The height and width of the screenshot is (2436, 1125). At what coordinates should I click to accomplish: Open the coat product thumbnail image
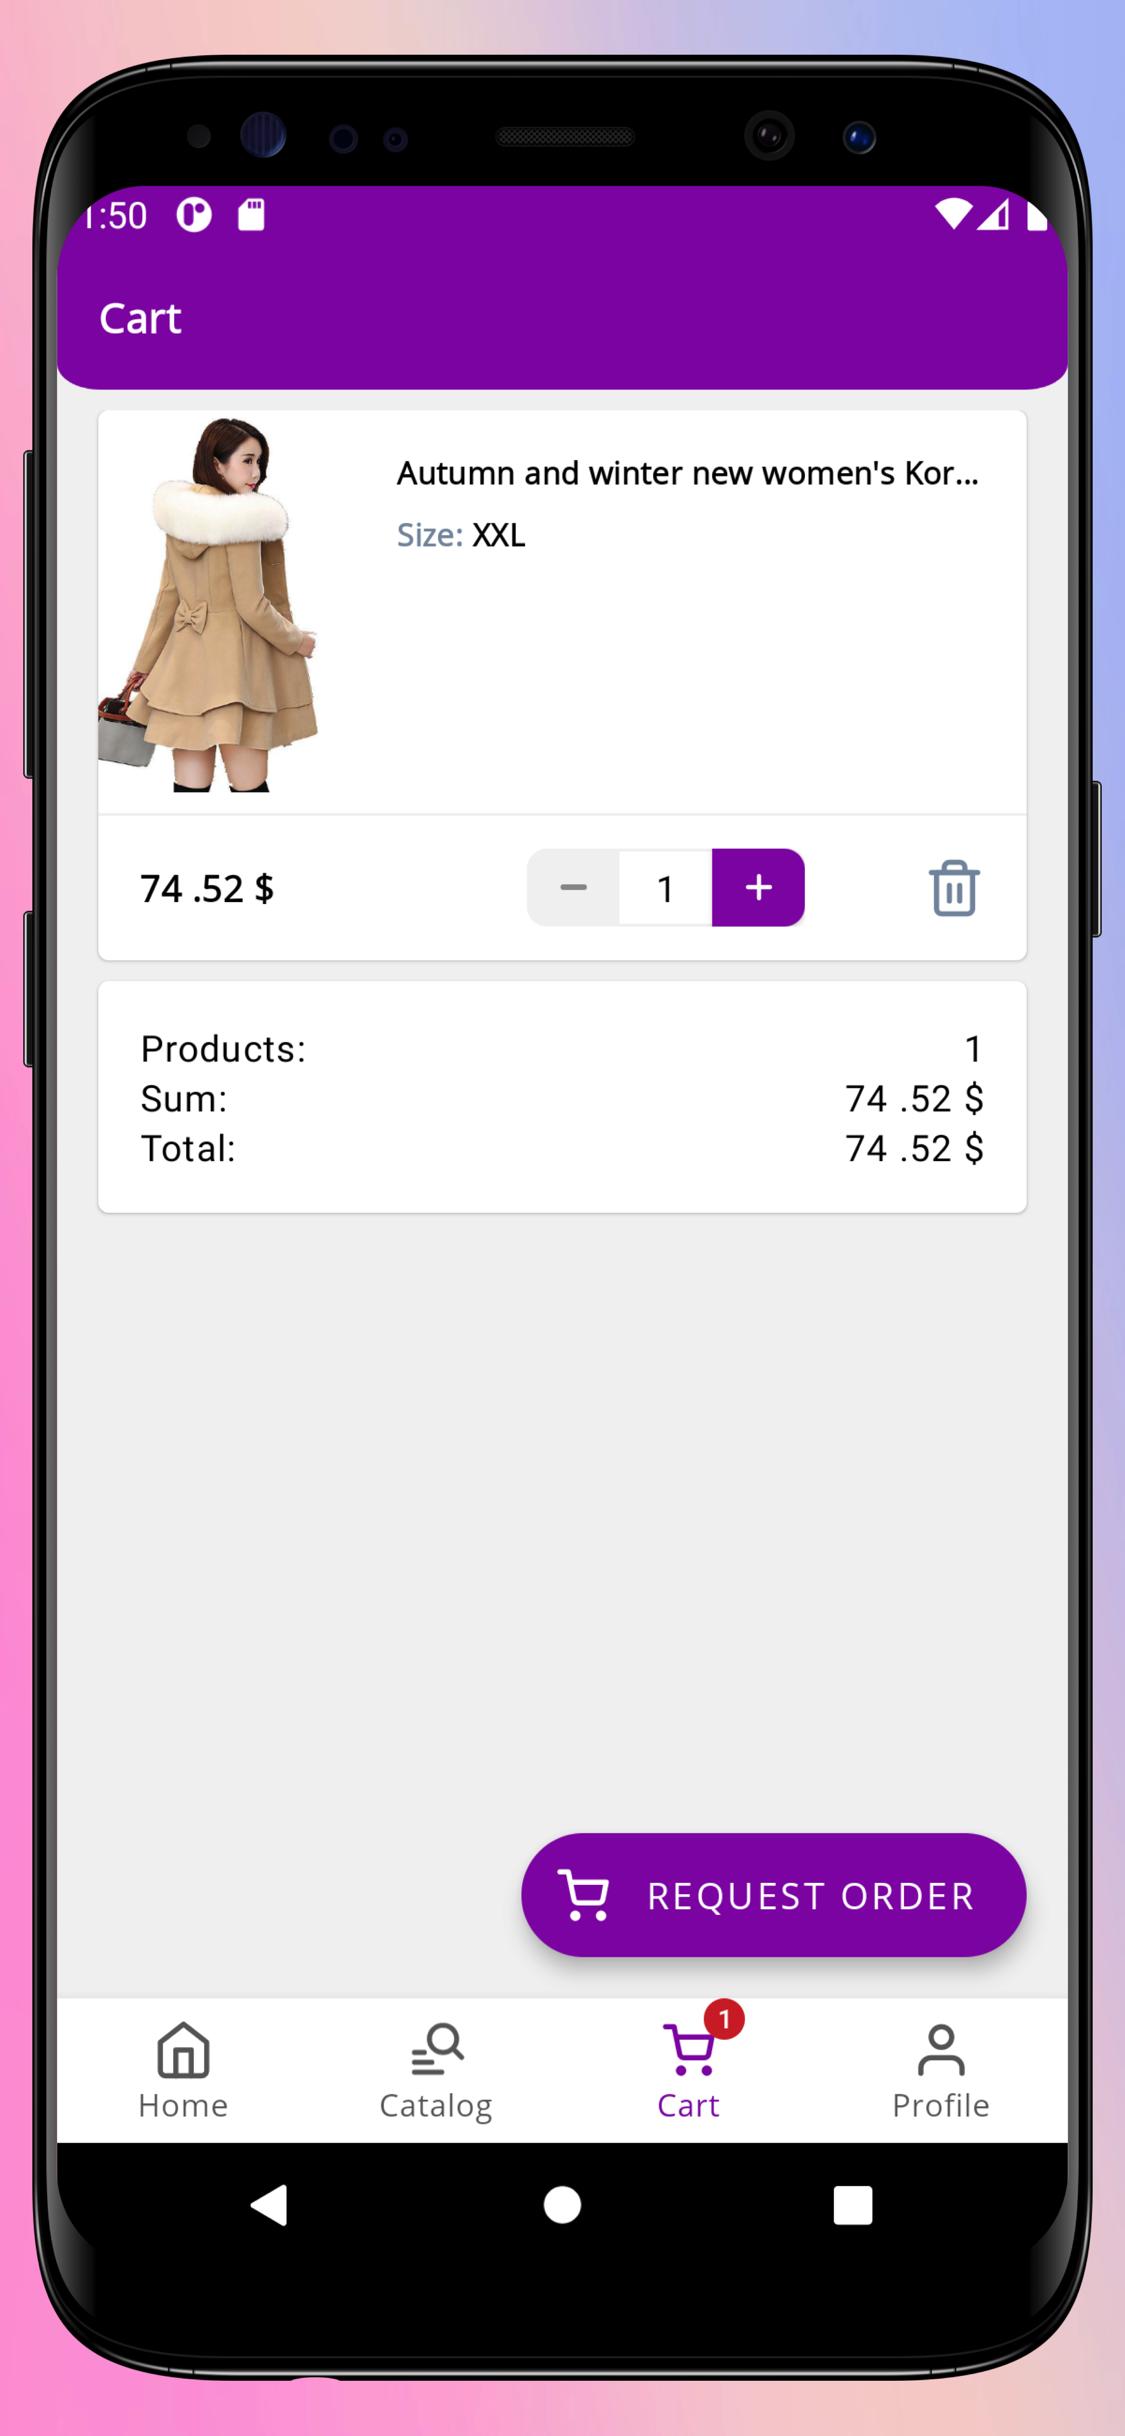208,605
